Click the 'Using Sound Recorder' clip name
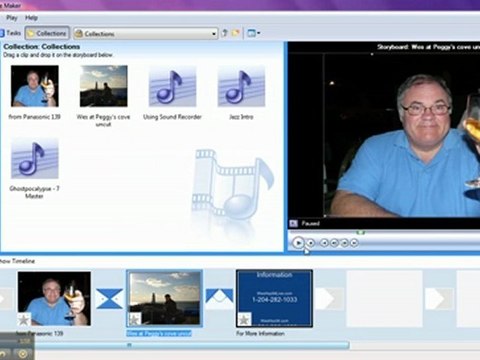Screen dimensions: 480x360 point(172,117)
